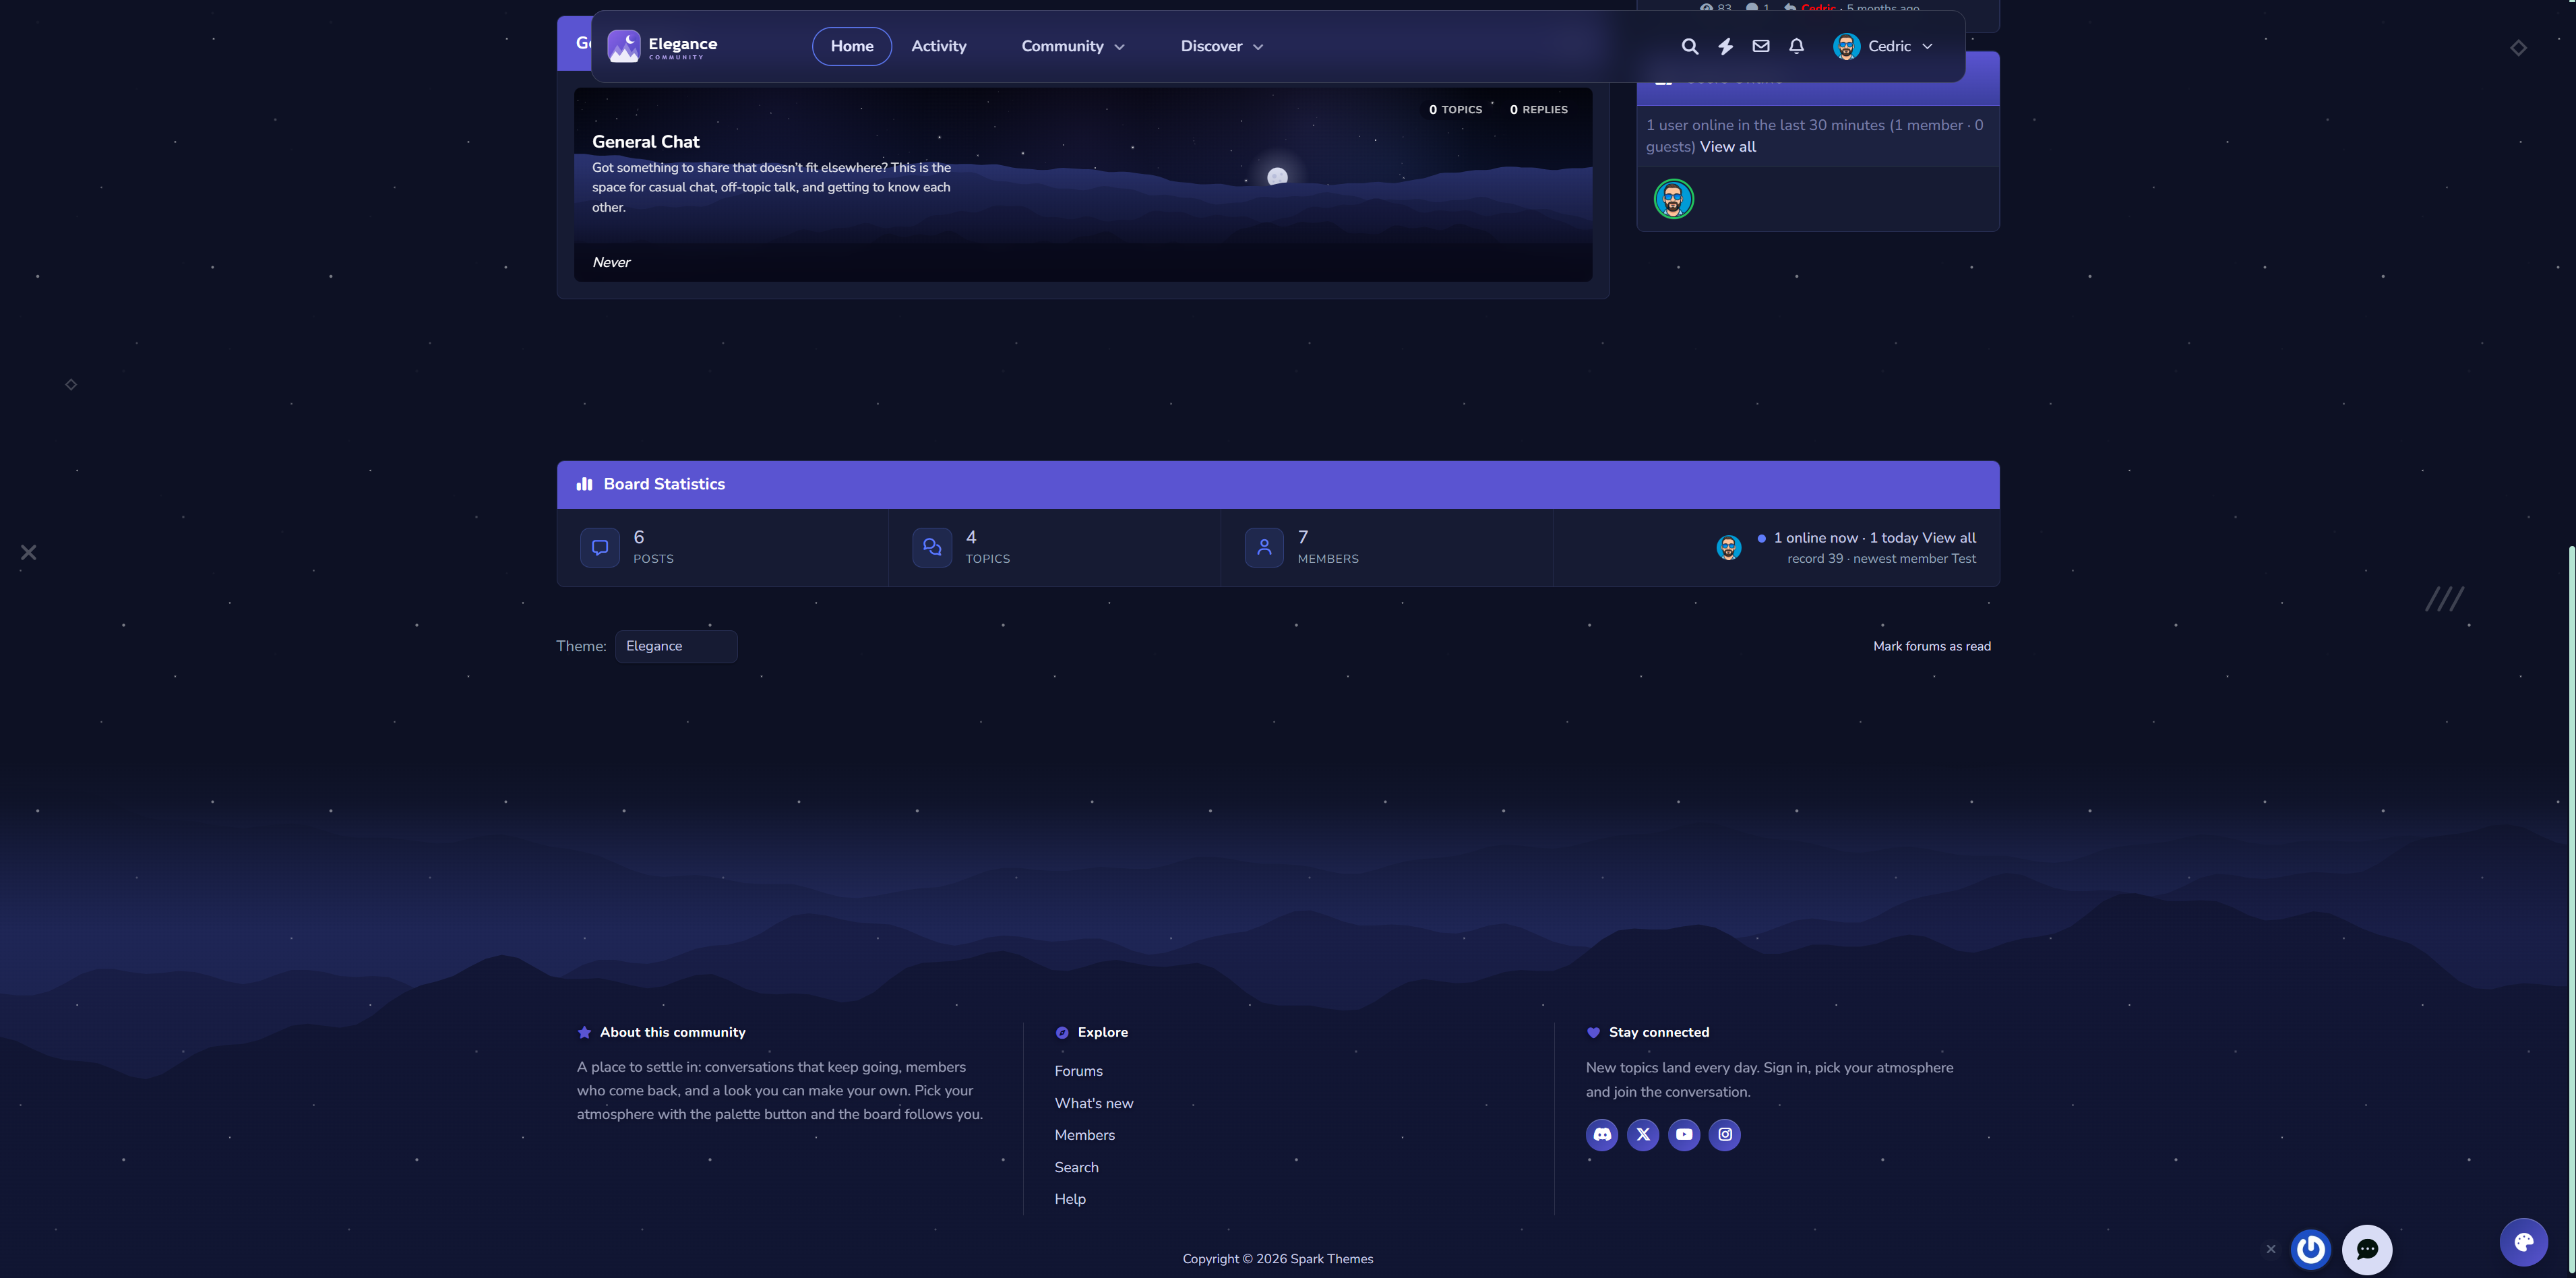Open the newest member Test profile
This screenshot has width=2576, height=1278.
1964,559
